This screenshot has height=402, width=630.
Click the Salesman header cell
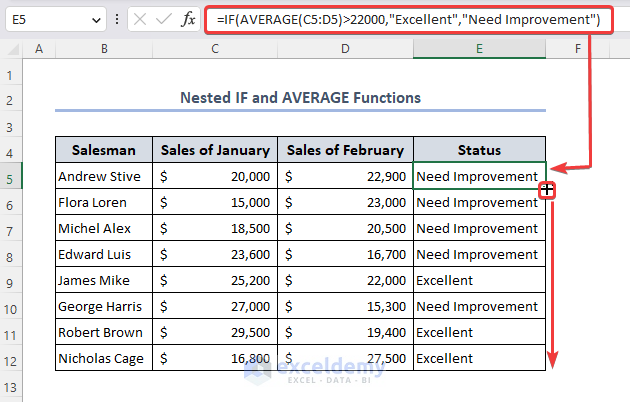[103, 150]
